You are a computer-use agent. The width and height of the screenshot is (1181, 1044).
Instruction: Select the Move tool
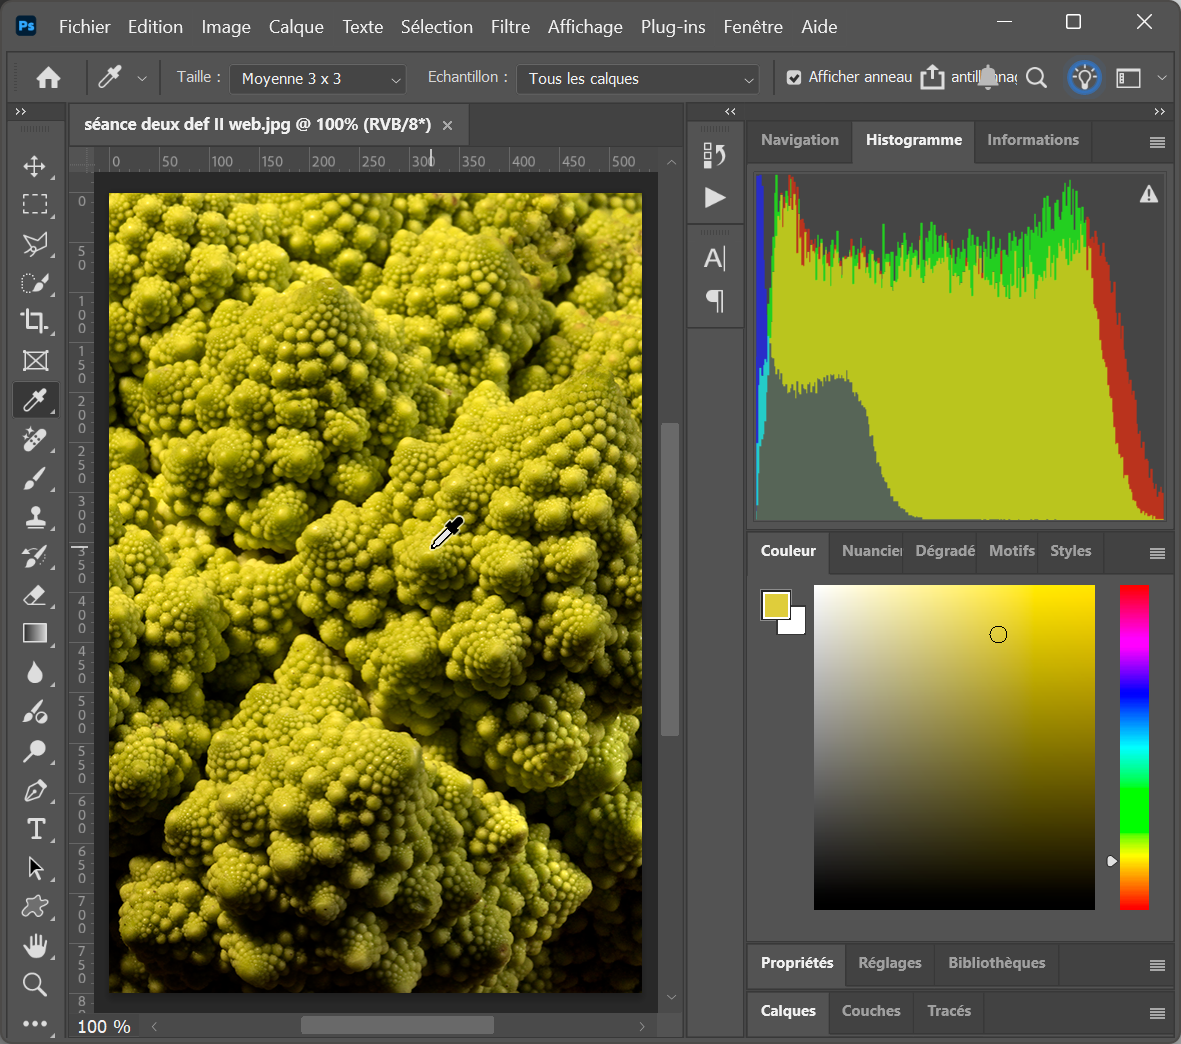35,166
